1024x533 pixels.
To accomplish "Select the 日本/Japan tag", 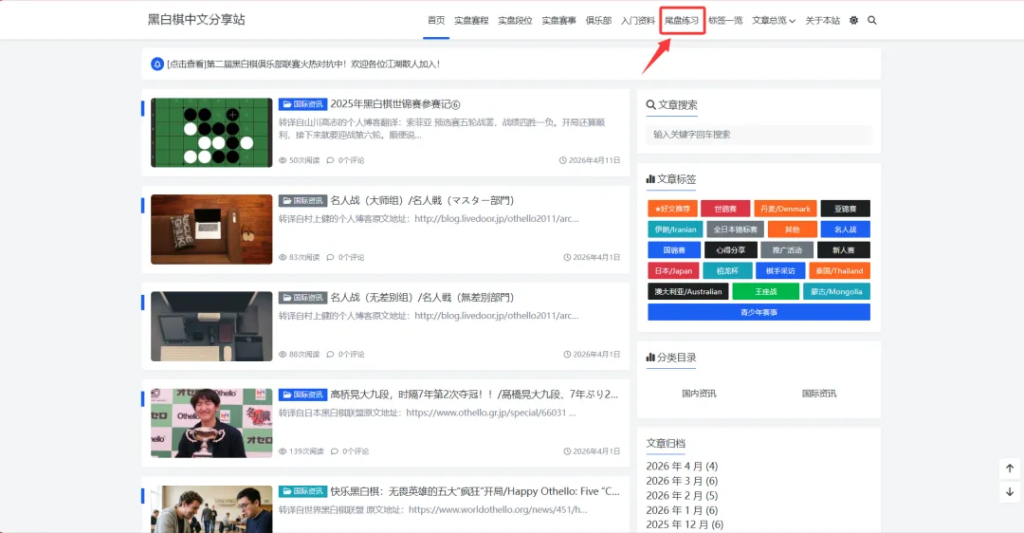I will pyautogui.click(x=673, y=271).
